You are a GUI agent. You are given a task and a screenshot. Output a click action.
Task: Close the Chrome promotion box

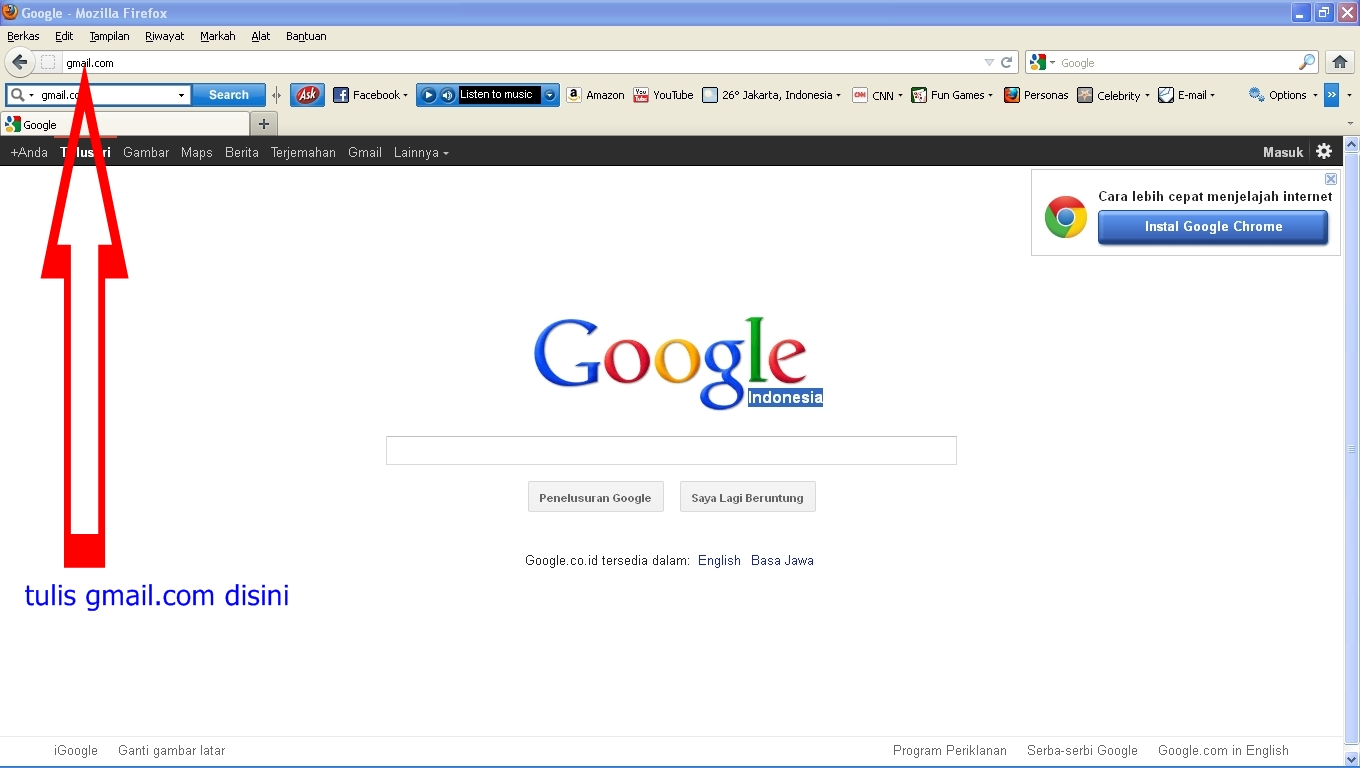[x=1331, y=179]
